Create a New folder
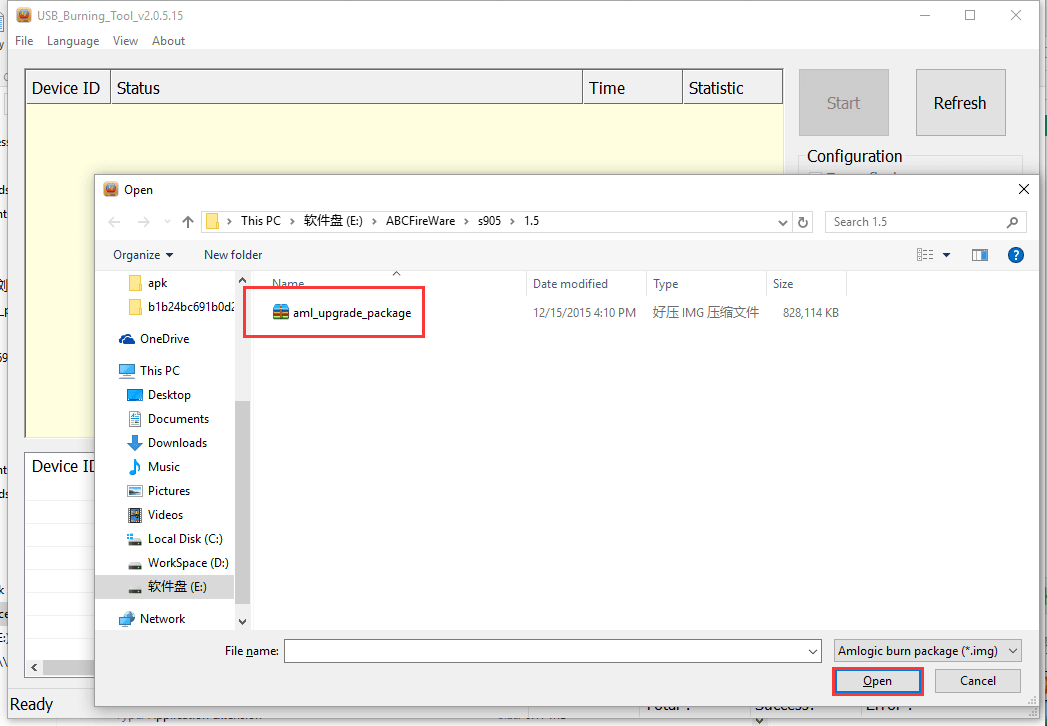The width and height of the screenshot is (1047, 726). 233,254
